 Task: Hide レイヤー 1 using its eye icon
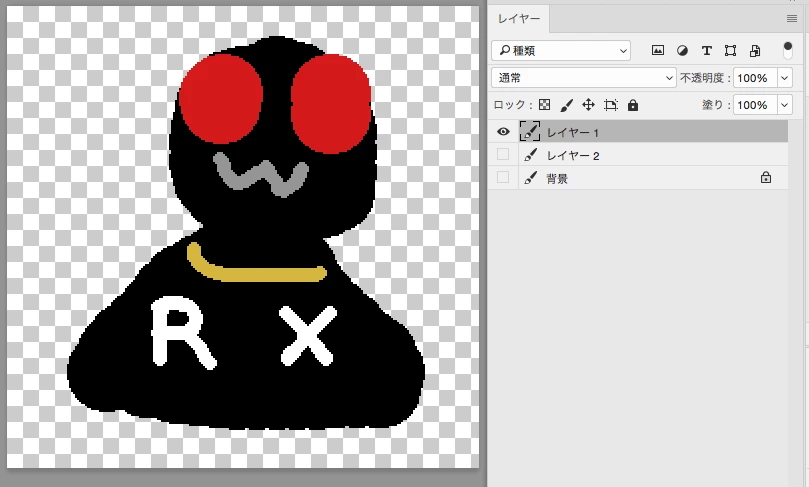coord(503,132)
